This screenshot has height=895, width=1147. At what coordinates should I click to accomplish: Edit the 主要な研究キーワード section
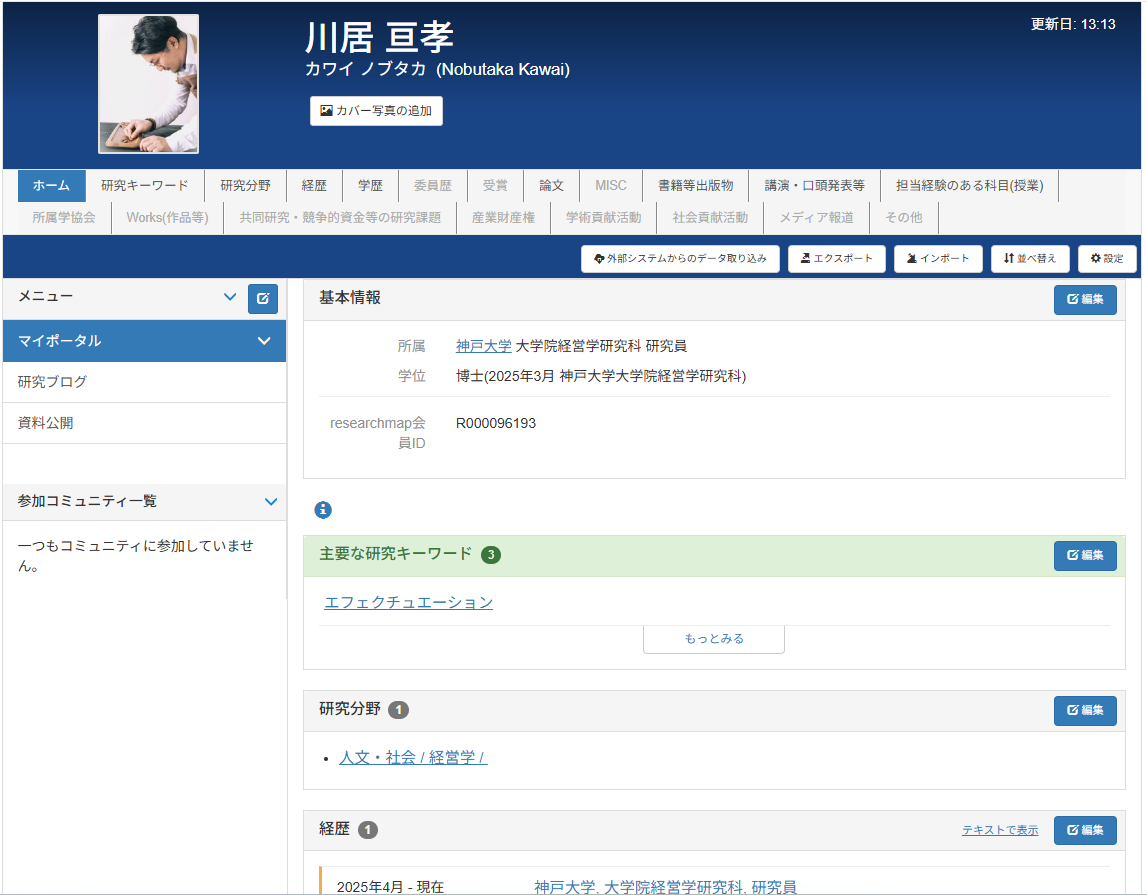[x=1085, y=556]
